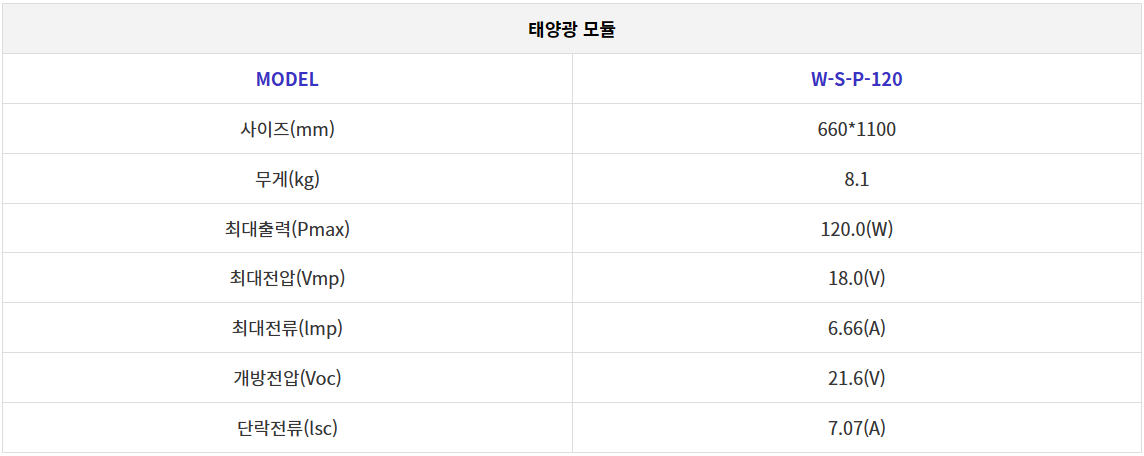Select the 개방전압(Voc) label
This screenshot has height=456, width=1144.
(x=287, y=379)
